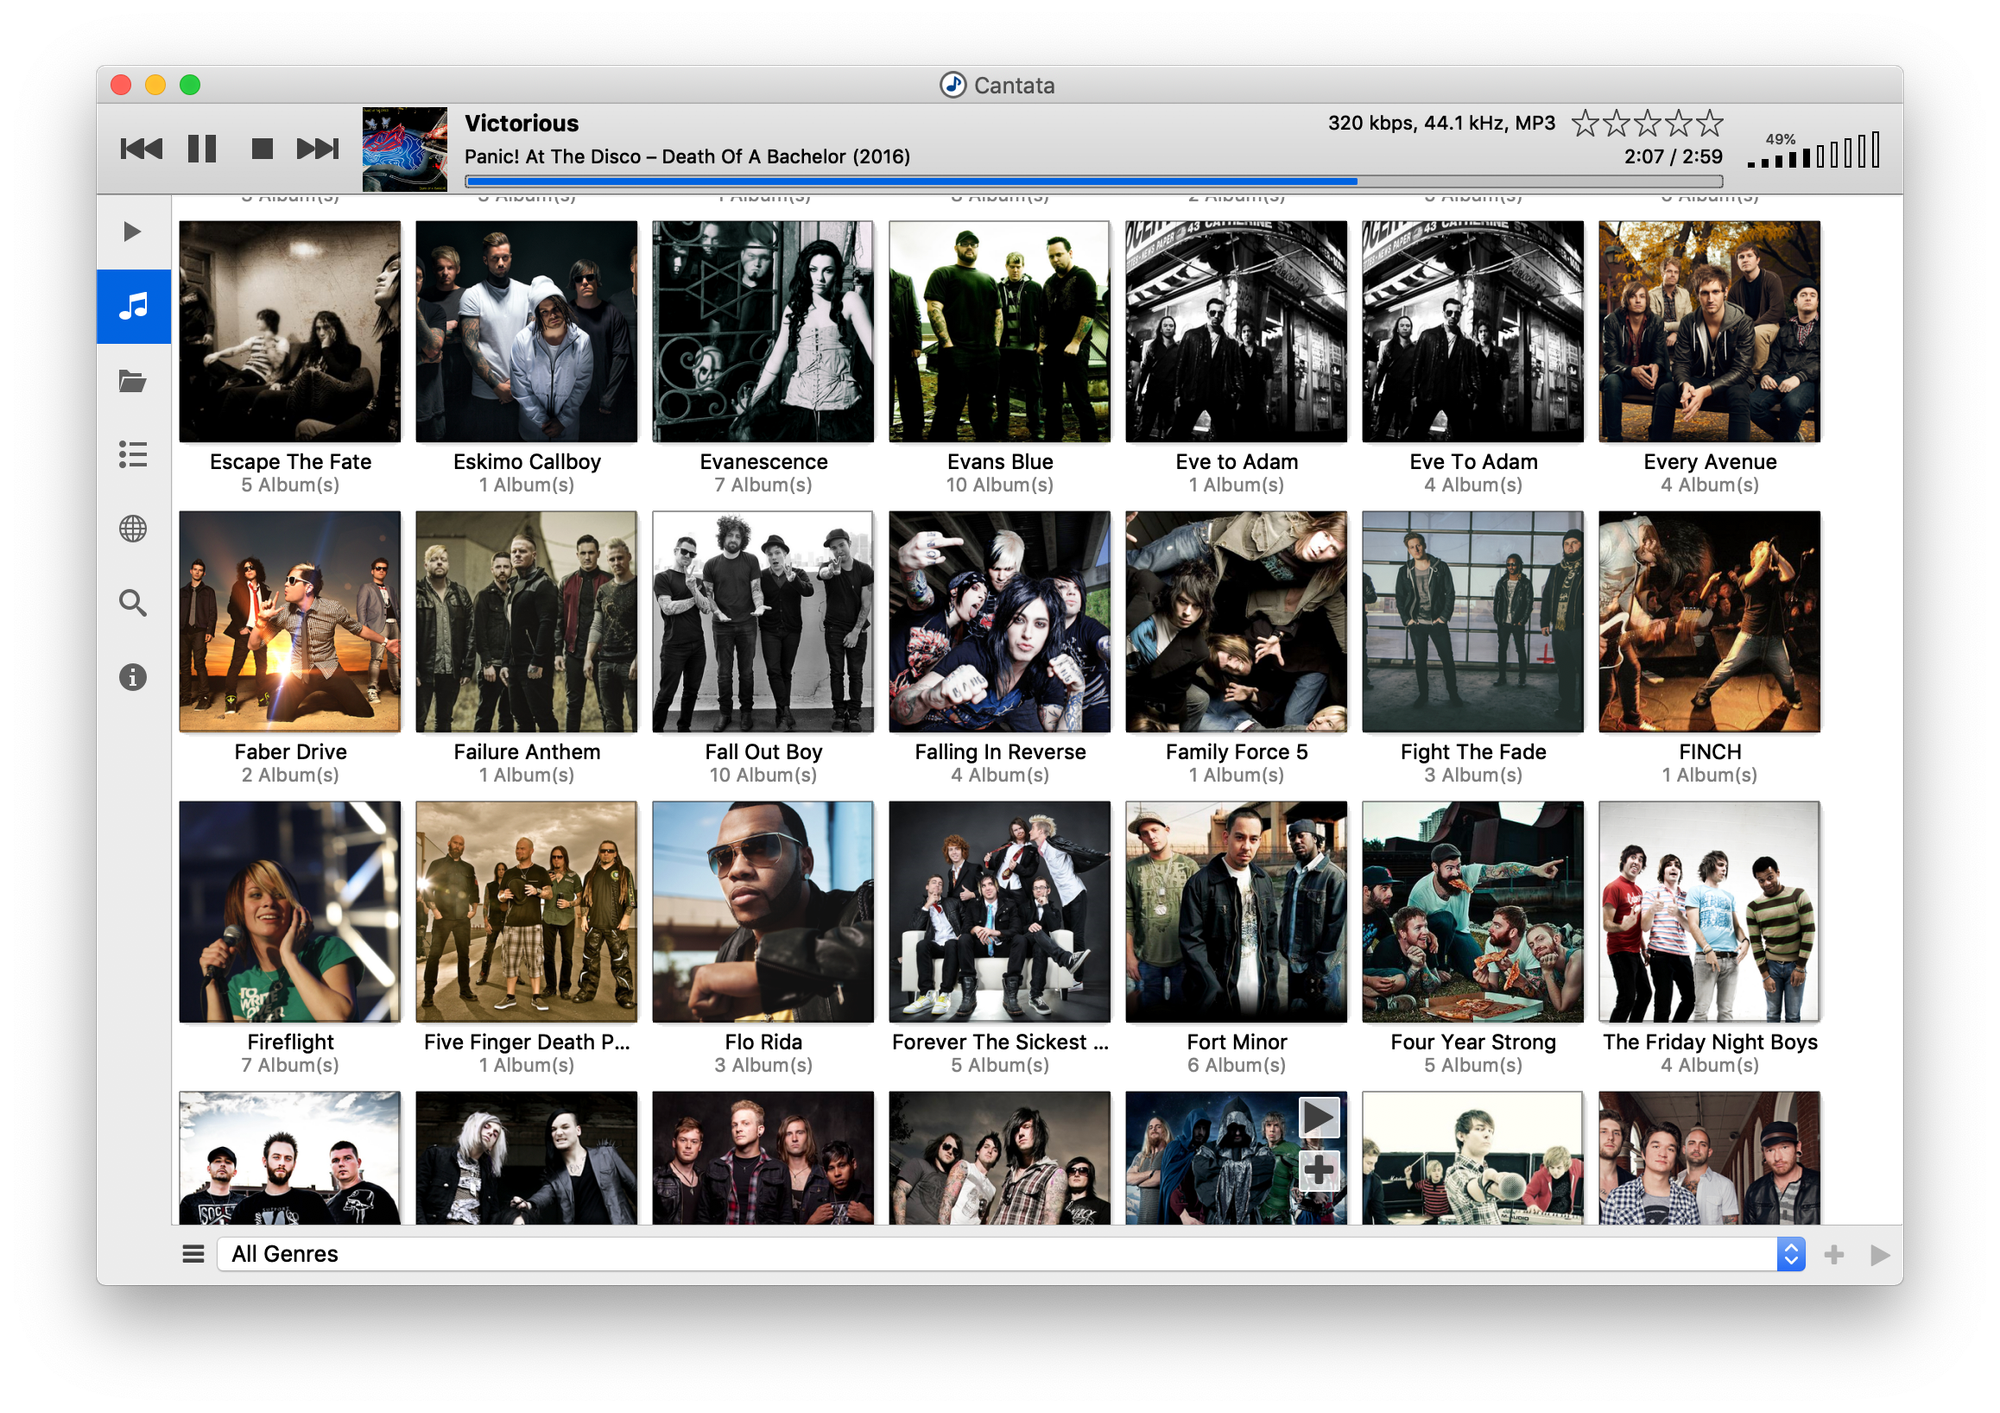This screenshot has width=2000, height=1413.
Task: Pause the current song
Action: tap(202, 149)
